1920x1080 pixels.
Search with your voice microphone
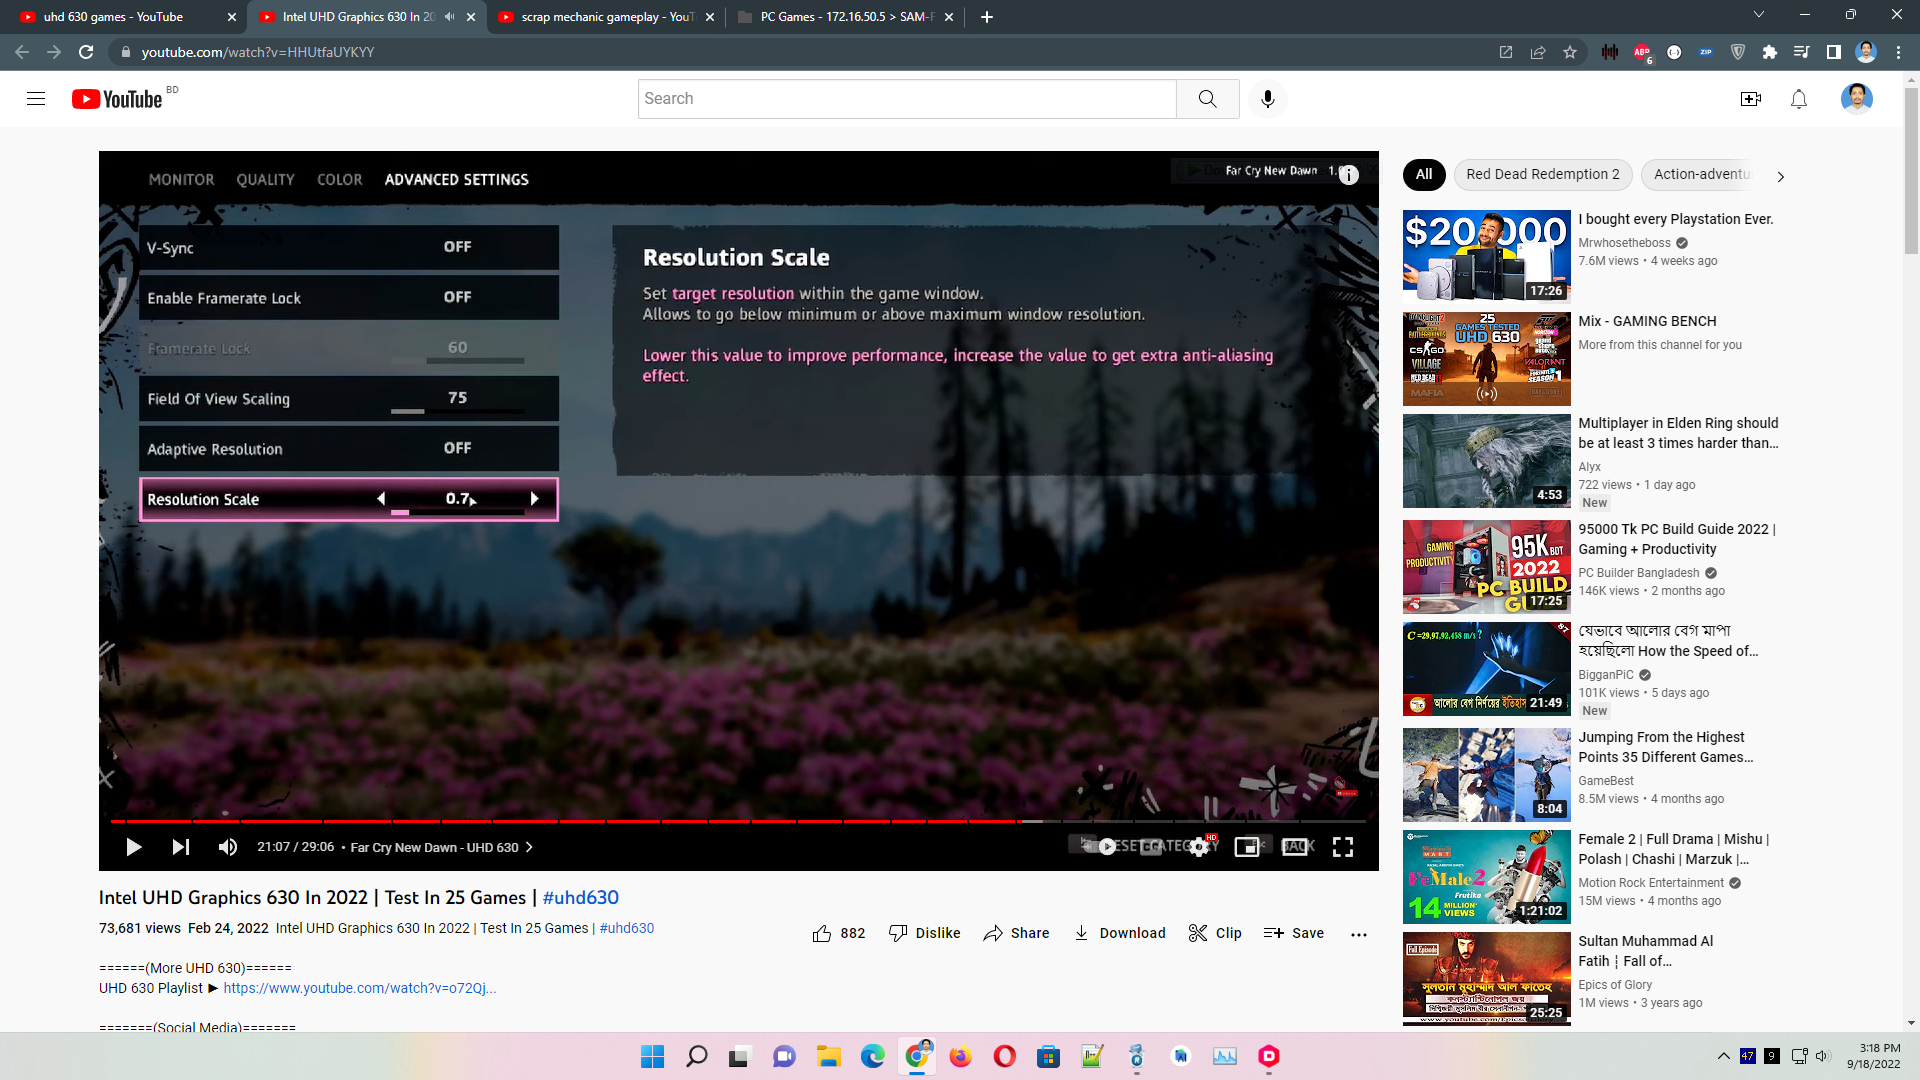pos(1268,99)
